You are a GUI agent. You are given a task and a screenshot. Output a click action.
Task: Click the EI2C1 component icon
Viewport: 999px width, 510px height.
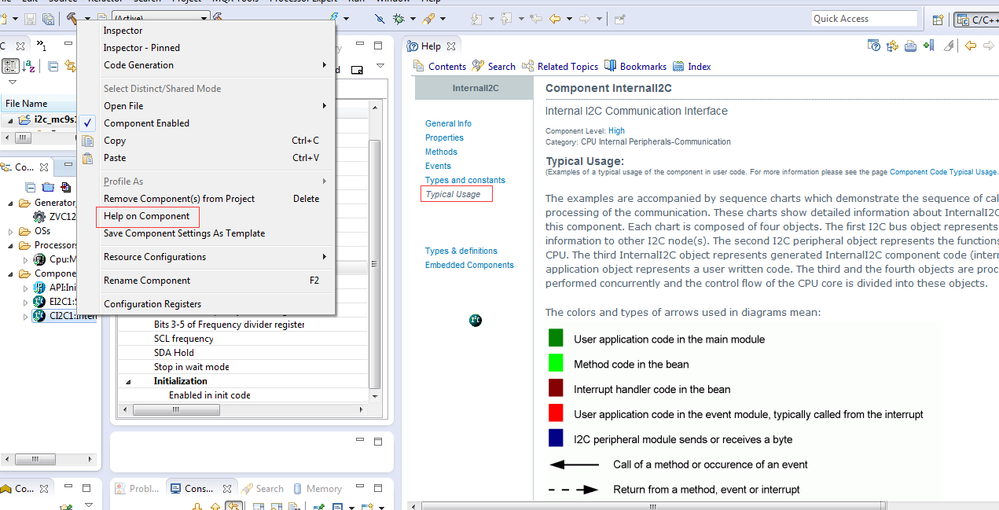pyautogui.click(x=38, y=302)
